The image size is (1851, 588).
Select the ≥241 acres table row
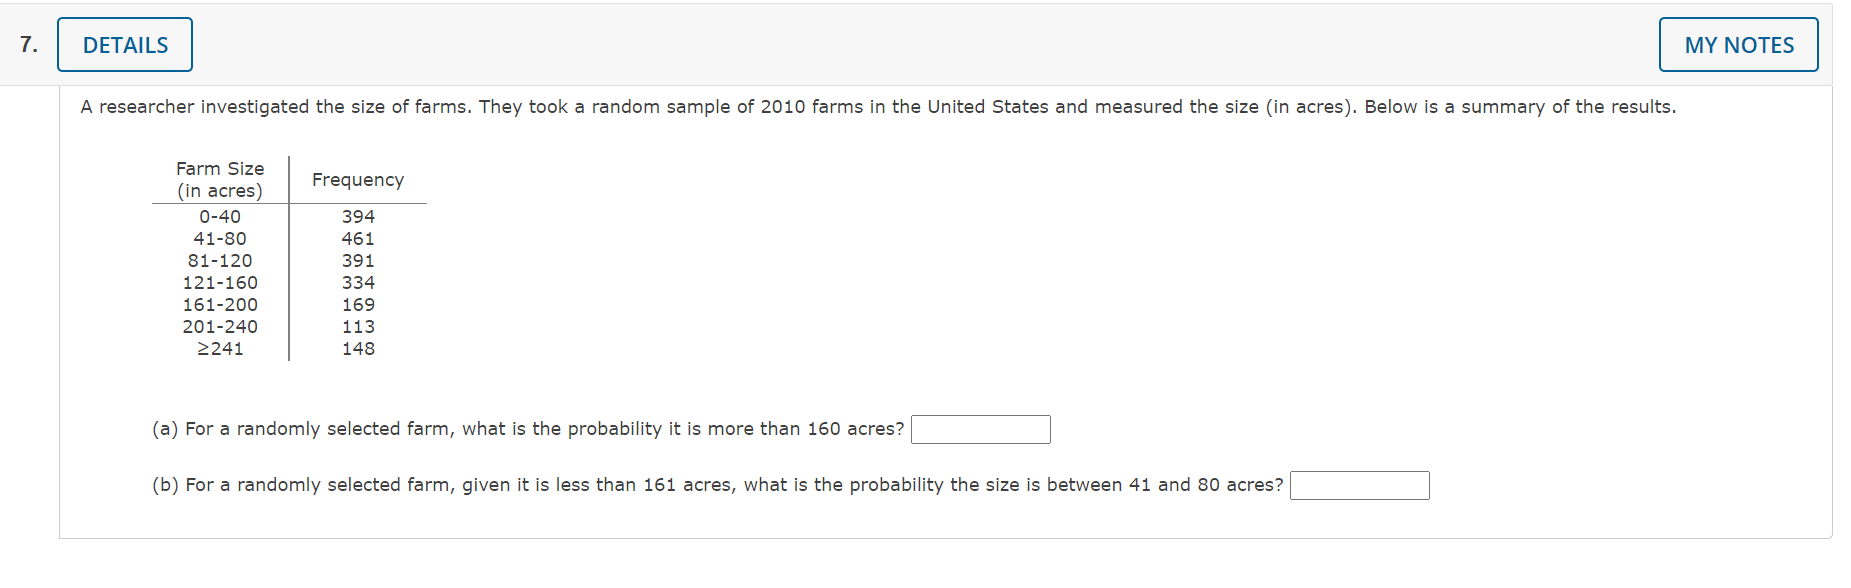tap(220, 348)
